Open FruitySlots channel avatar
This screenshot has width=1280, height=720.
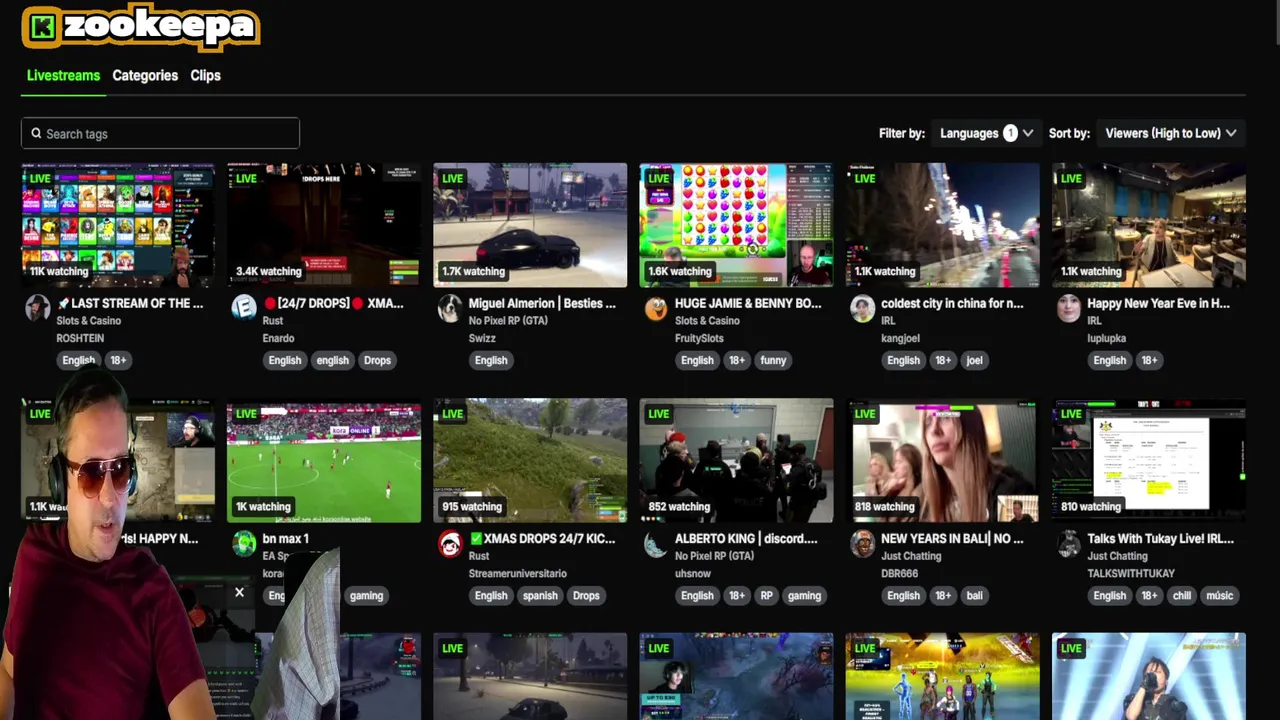pos(656,308)
